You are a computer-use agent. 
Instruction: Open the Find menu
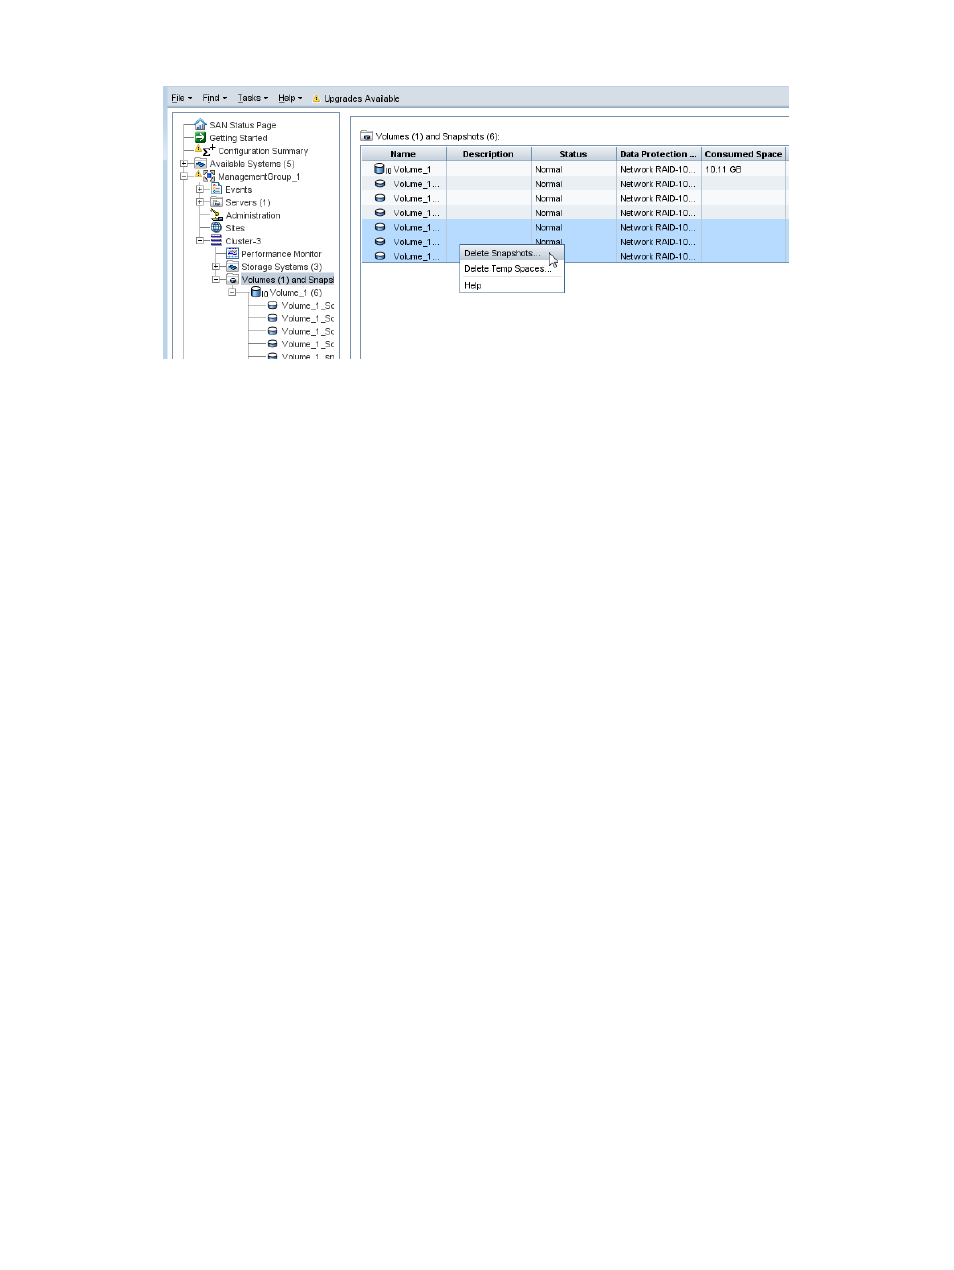(214, 98)
